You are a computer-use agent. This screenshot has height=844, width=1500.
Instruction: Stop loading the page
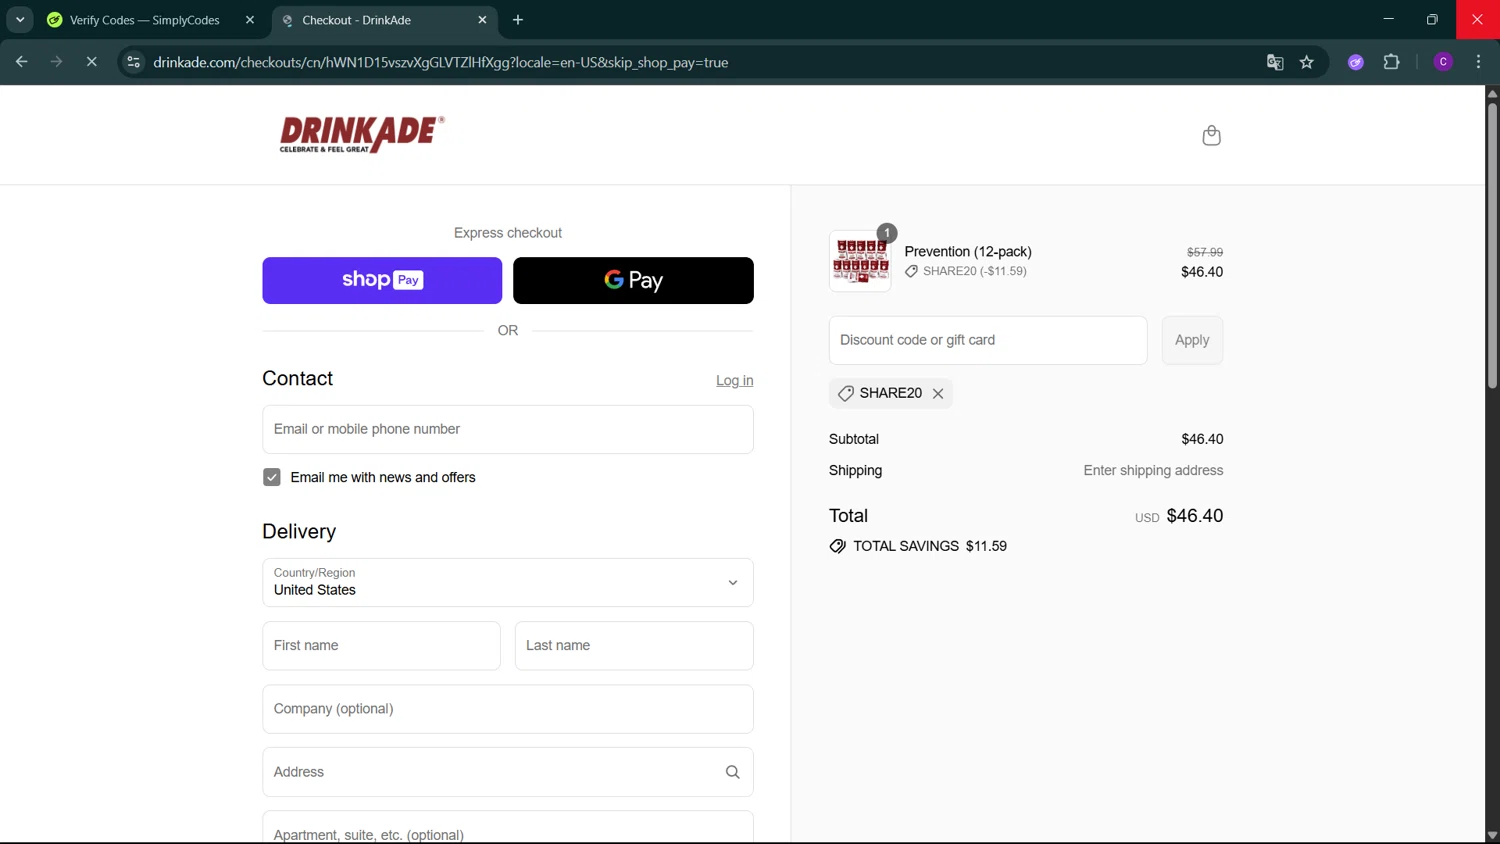(91, 62)
